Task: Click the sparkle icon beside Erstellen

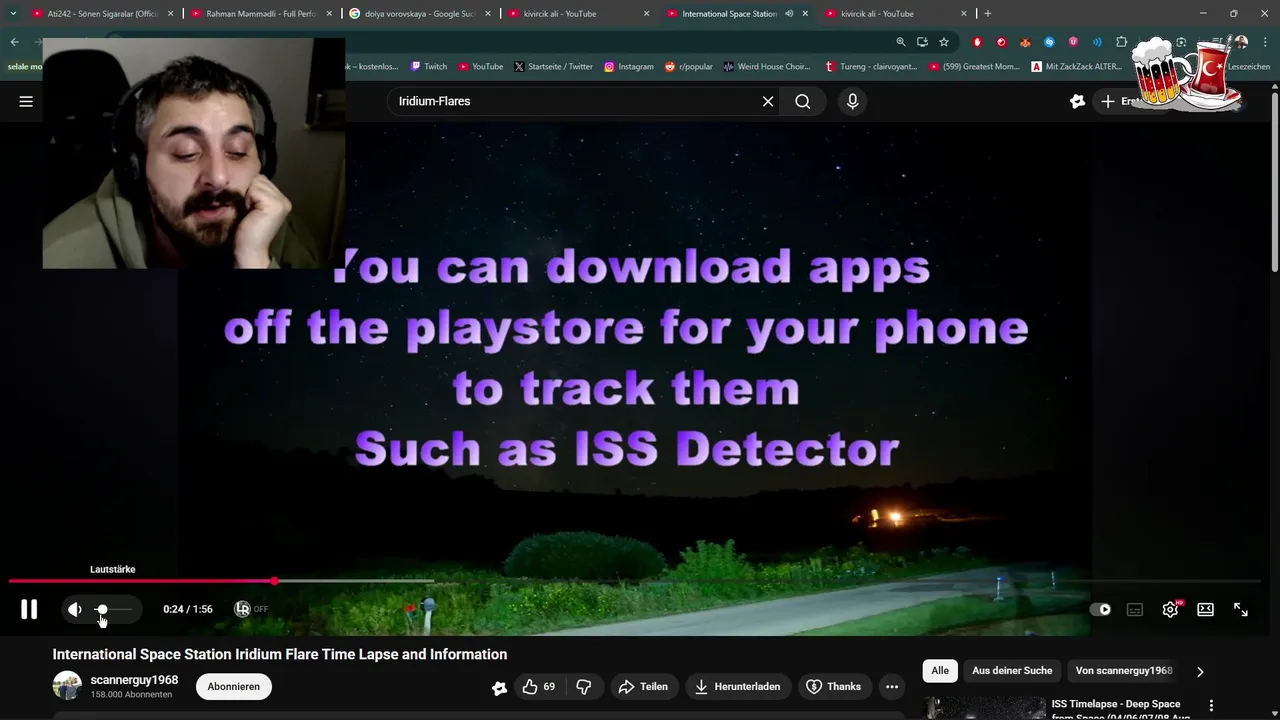Action: [1077, 101]
